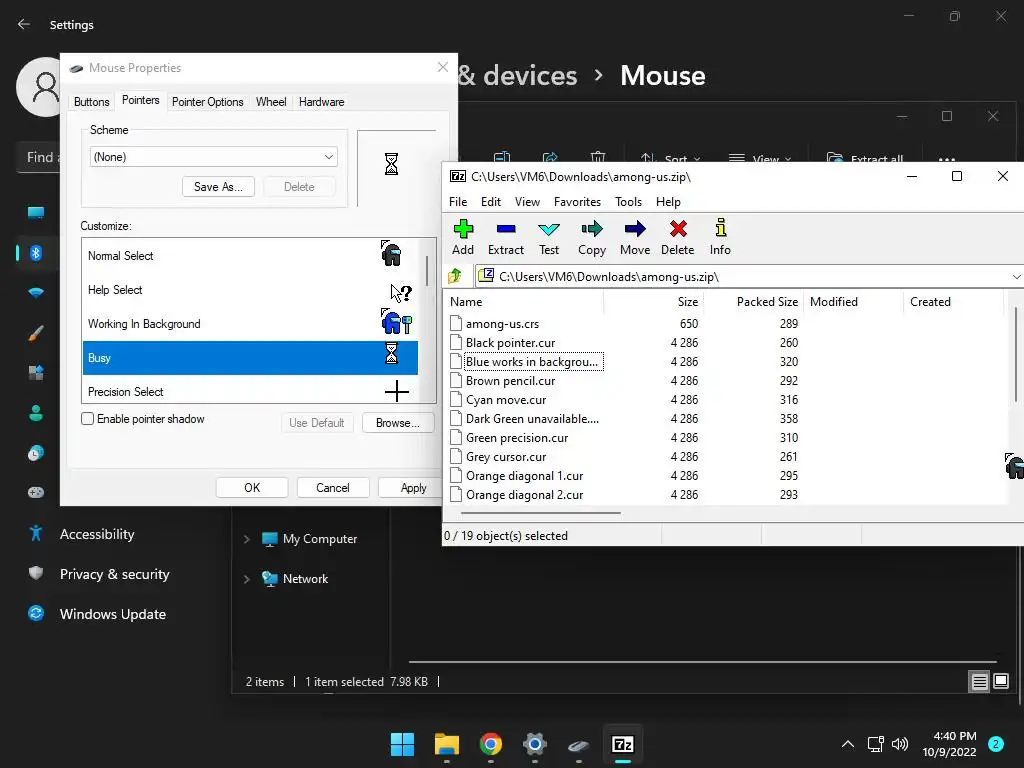Open the 7-Zip Favorites menu

click(577, 202)
